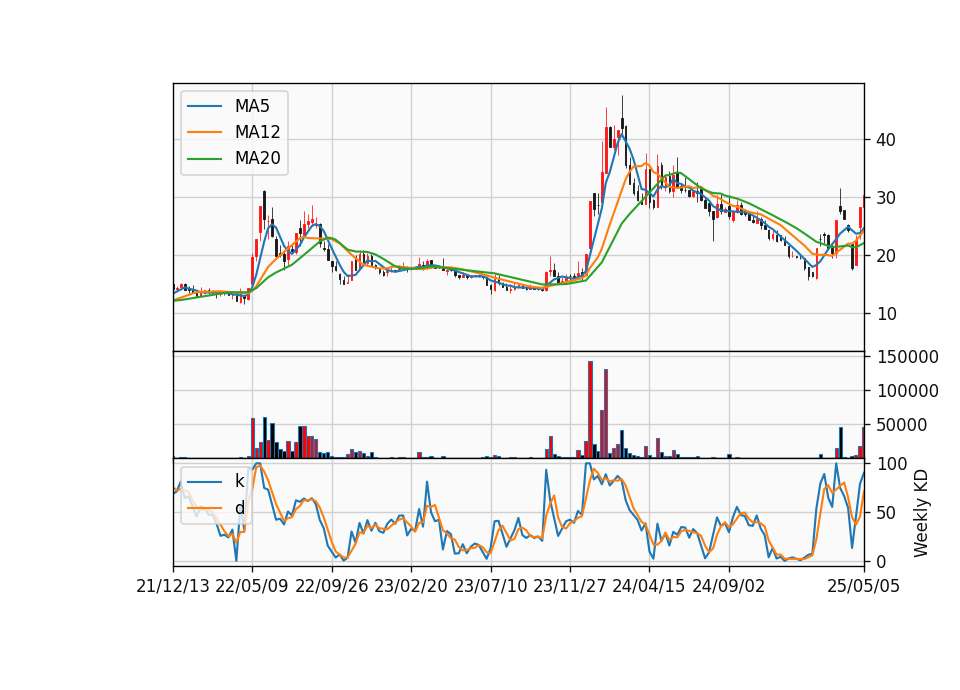This screenshot has width=960, height=690.
Task: Click the KD axis value 50
Action: [x=886, y=513]
